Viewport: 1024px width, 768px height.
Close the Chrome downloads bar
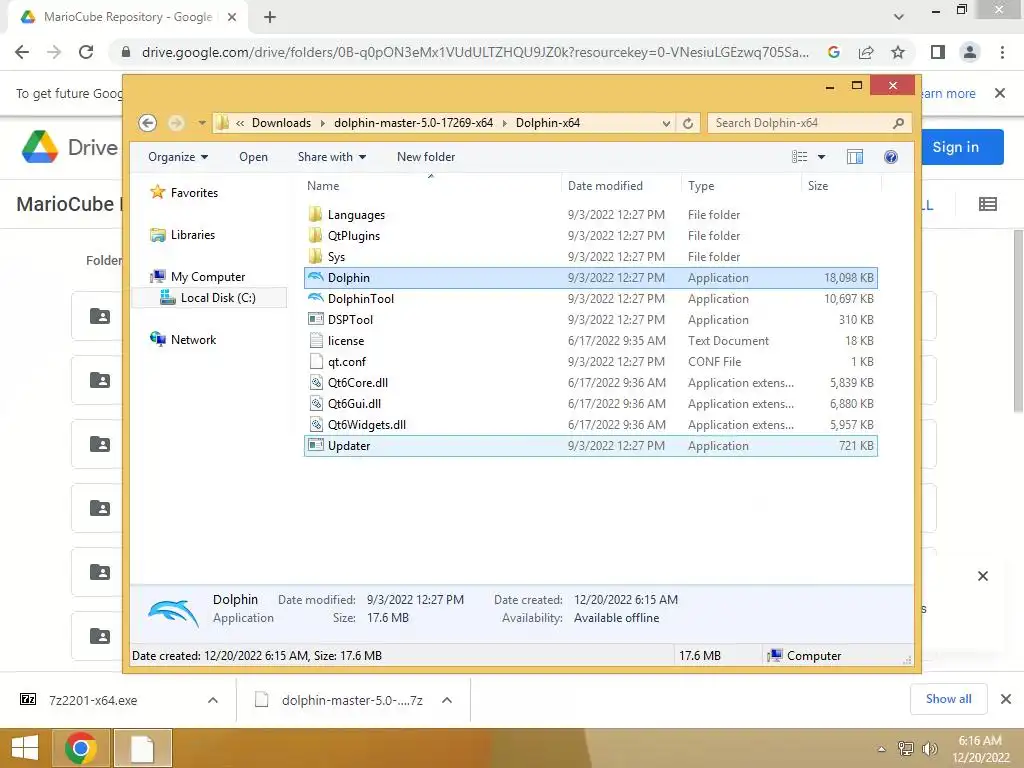pyautogui.click(x=1006, y=699)
